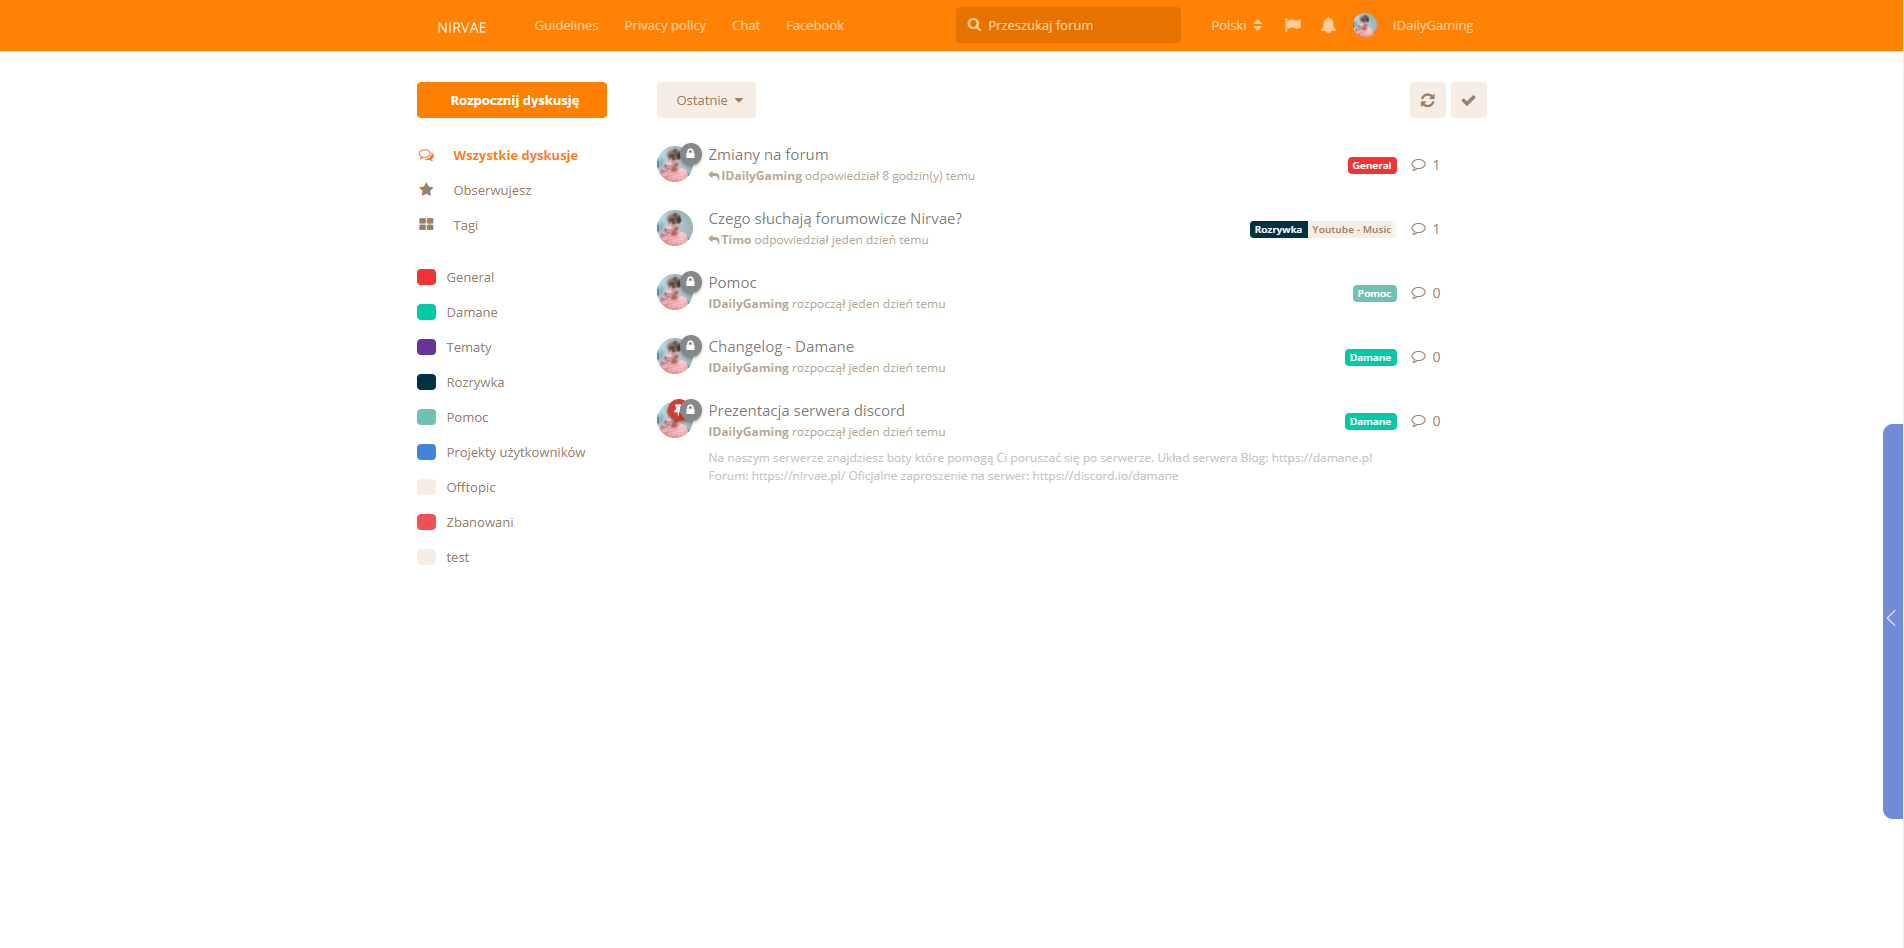Screen dimensions: 1904x948
Task: Expand the side panel chevron handle
Action: click(x=1891, y=619)
